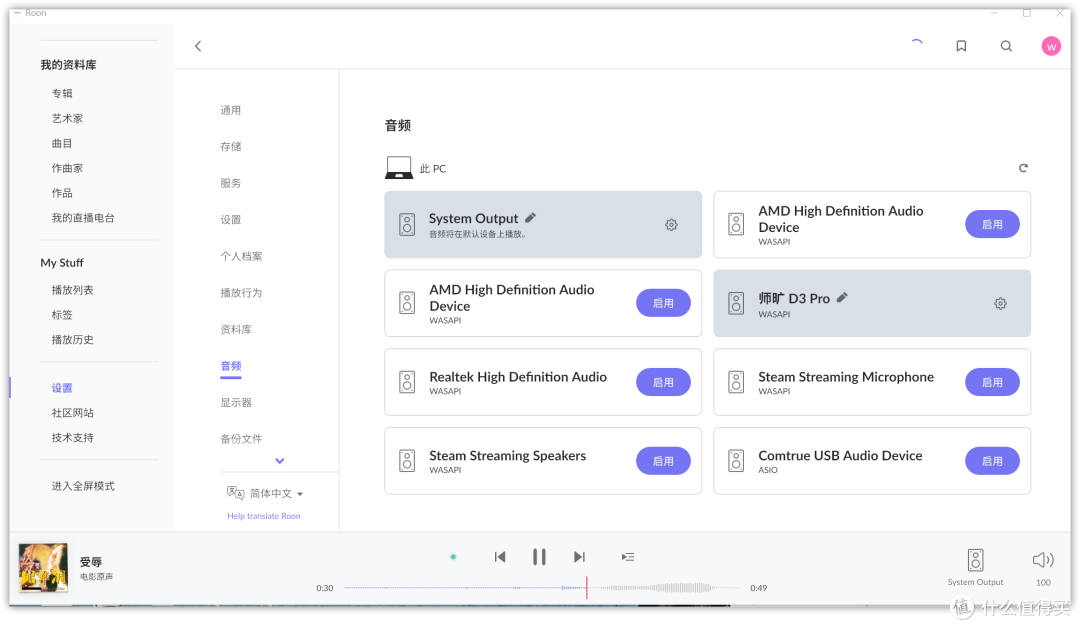1080x630 pixels.
Task: Edit System Output name with pencil icon
Action: [530, 218]
